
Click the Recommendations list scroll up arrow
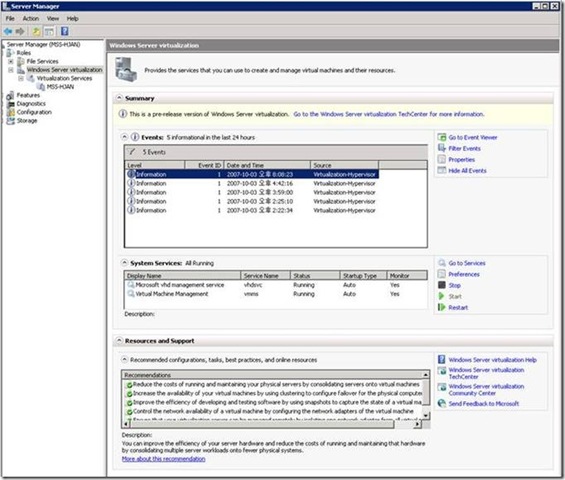(426, 375)
